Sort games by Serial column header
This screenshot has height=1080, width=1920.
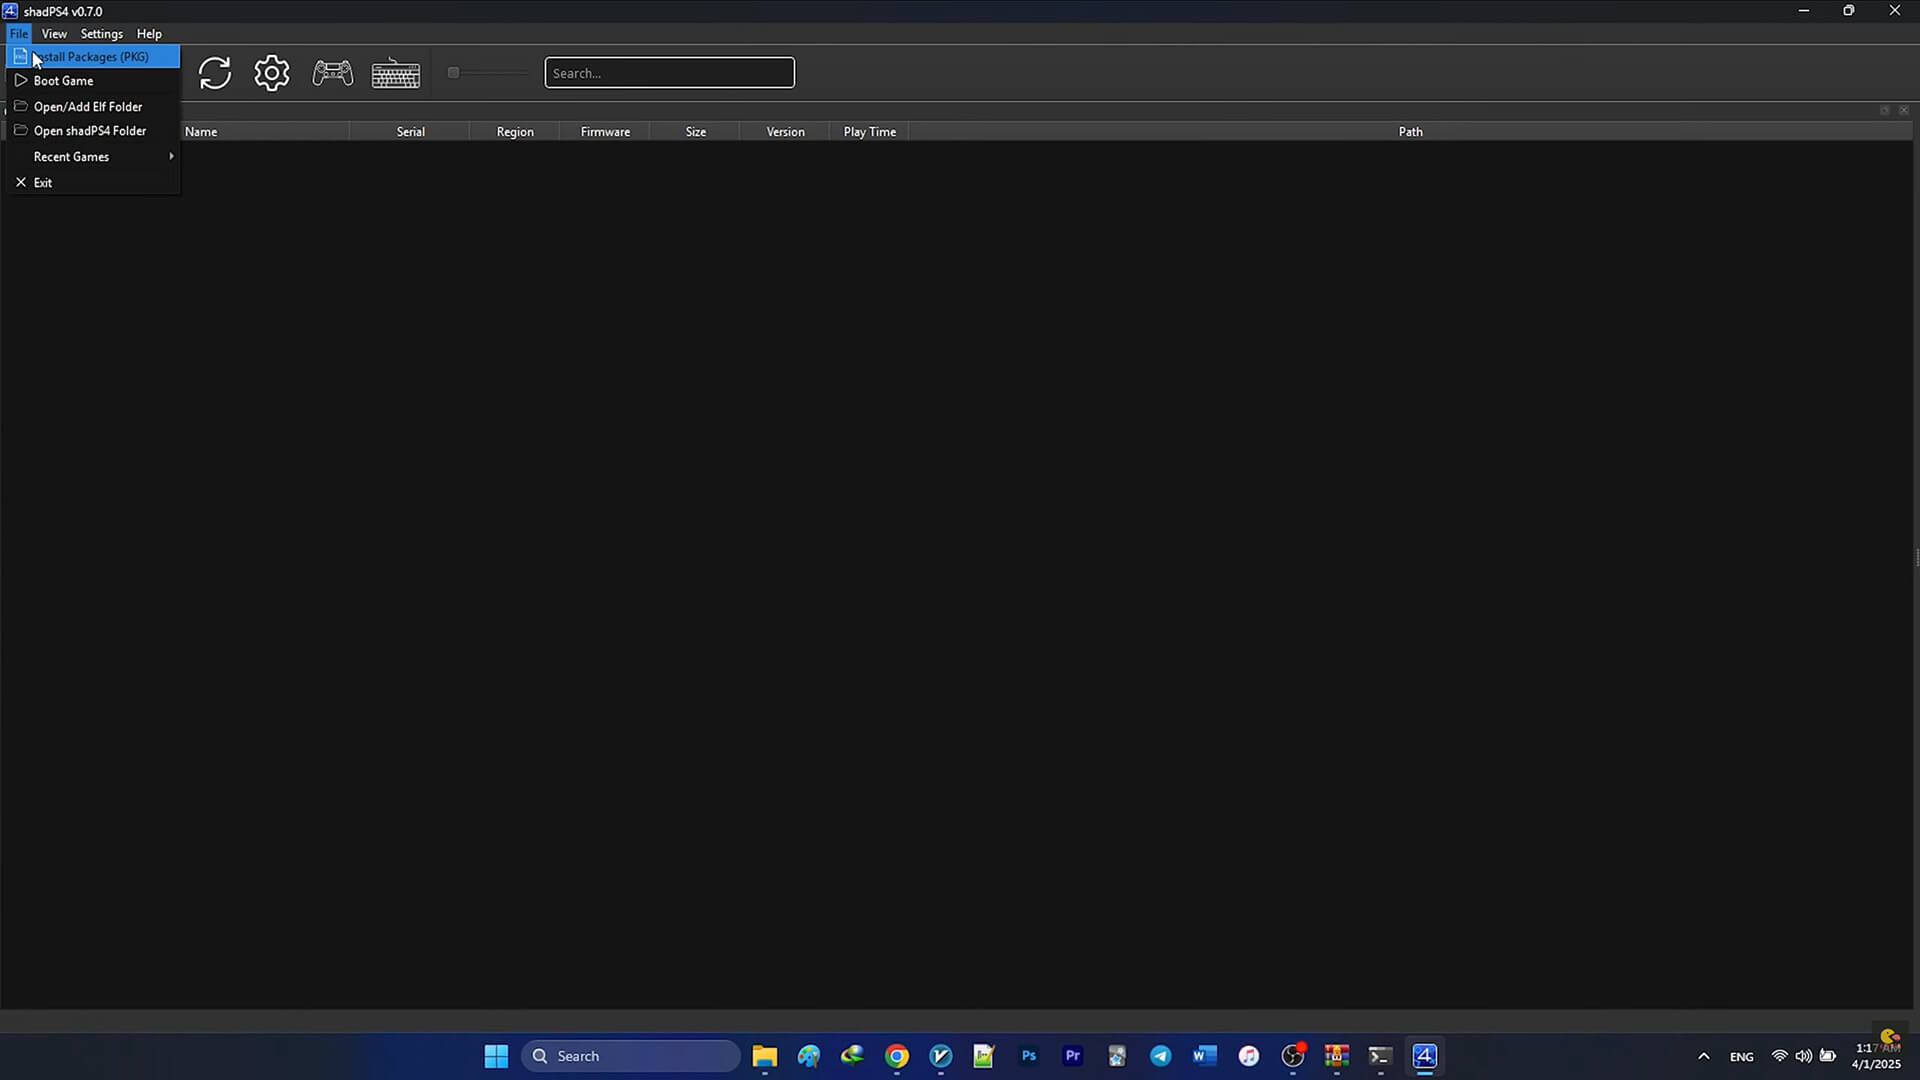pos(410,132)
